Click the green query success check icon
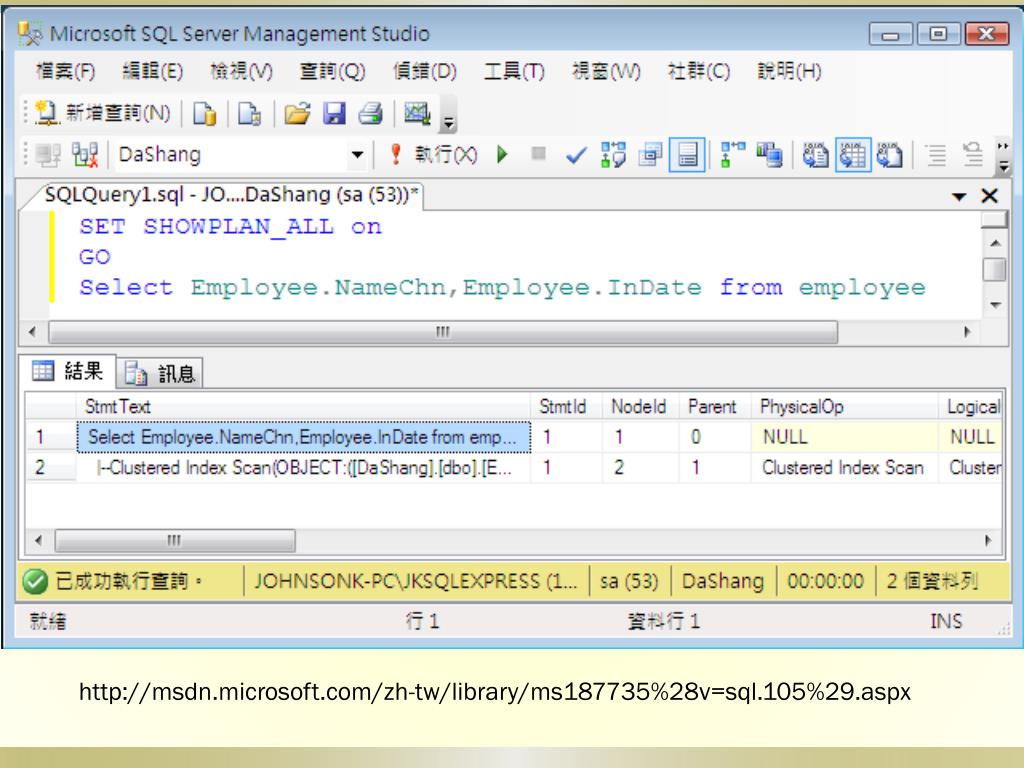 tap(35, 581)
